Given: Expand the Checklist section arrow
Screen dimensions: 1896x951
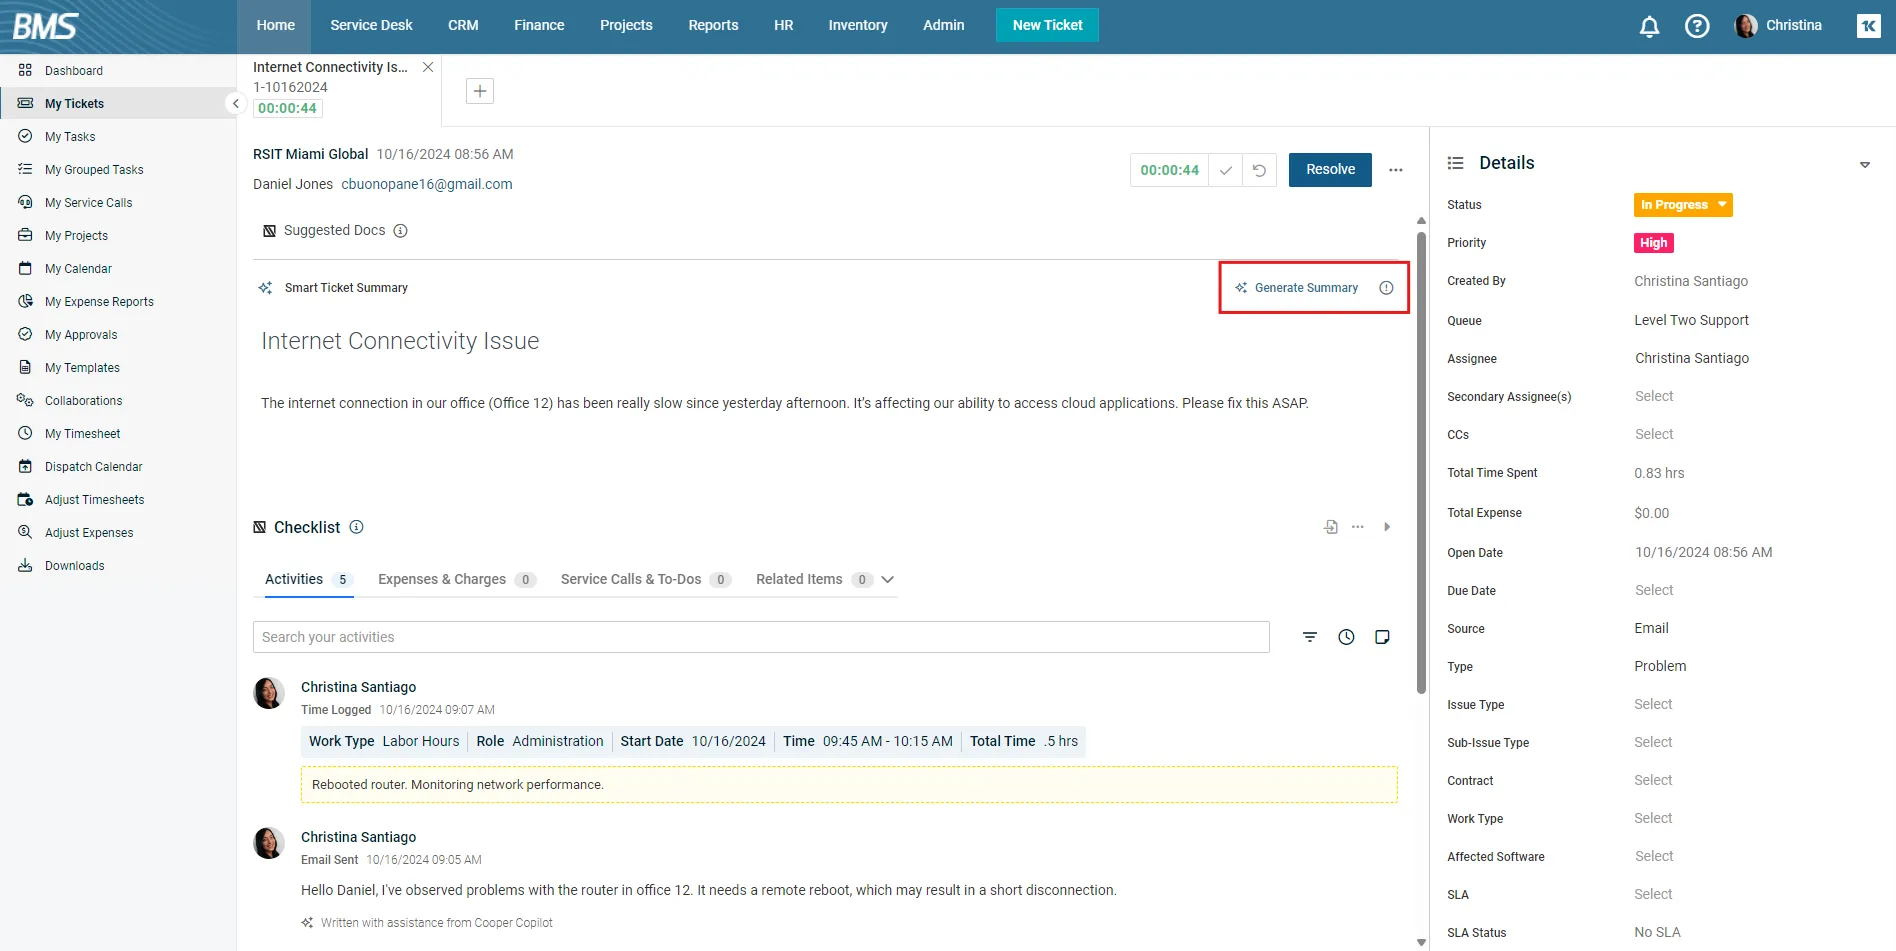Looking at the screenshot, I should [1387, 527].
